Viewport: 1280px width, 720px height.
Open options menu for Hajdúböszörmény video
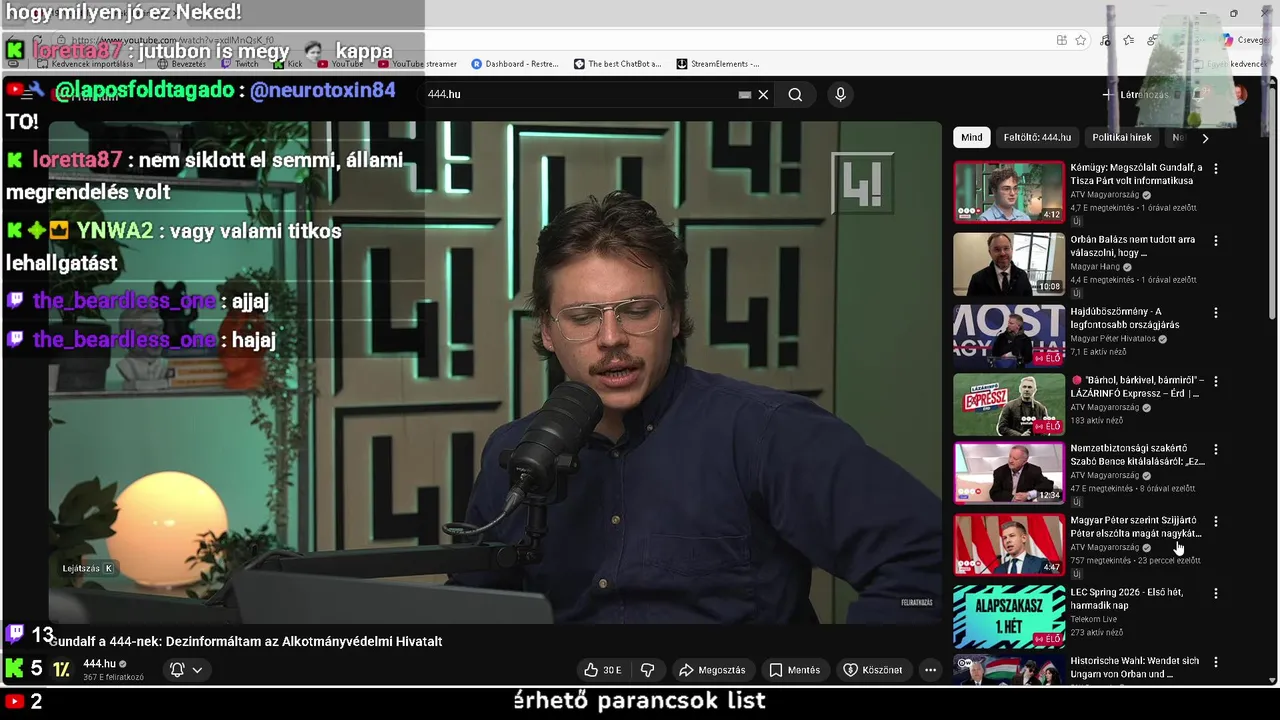[x=1216, y=313]
